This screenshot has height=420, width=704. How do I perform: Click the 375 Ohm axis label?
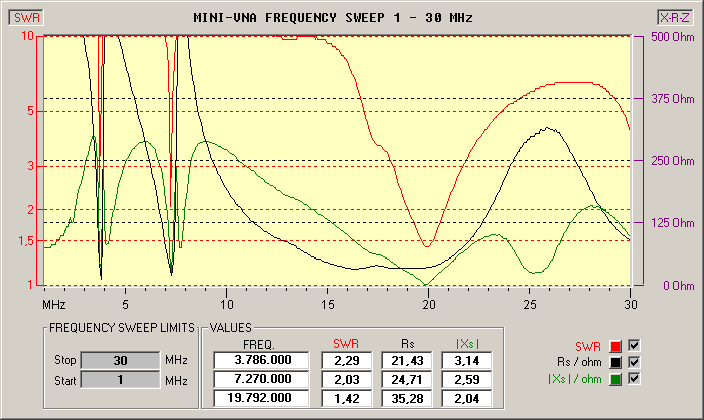point(673,99)
